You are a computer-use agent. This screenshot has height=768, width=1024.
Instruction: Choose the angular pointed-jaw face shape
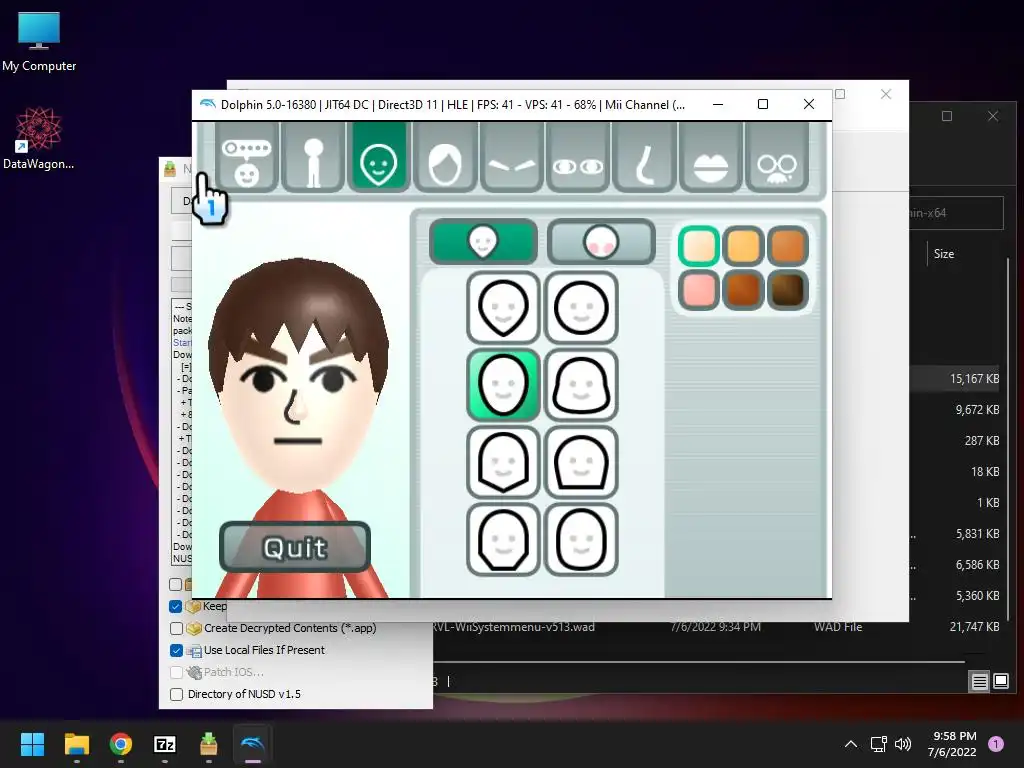(x=503, y=462)
